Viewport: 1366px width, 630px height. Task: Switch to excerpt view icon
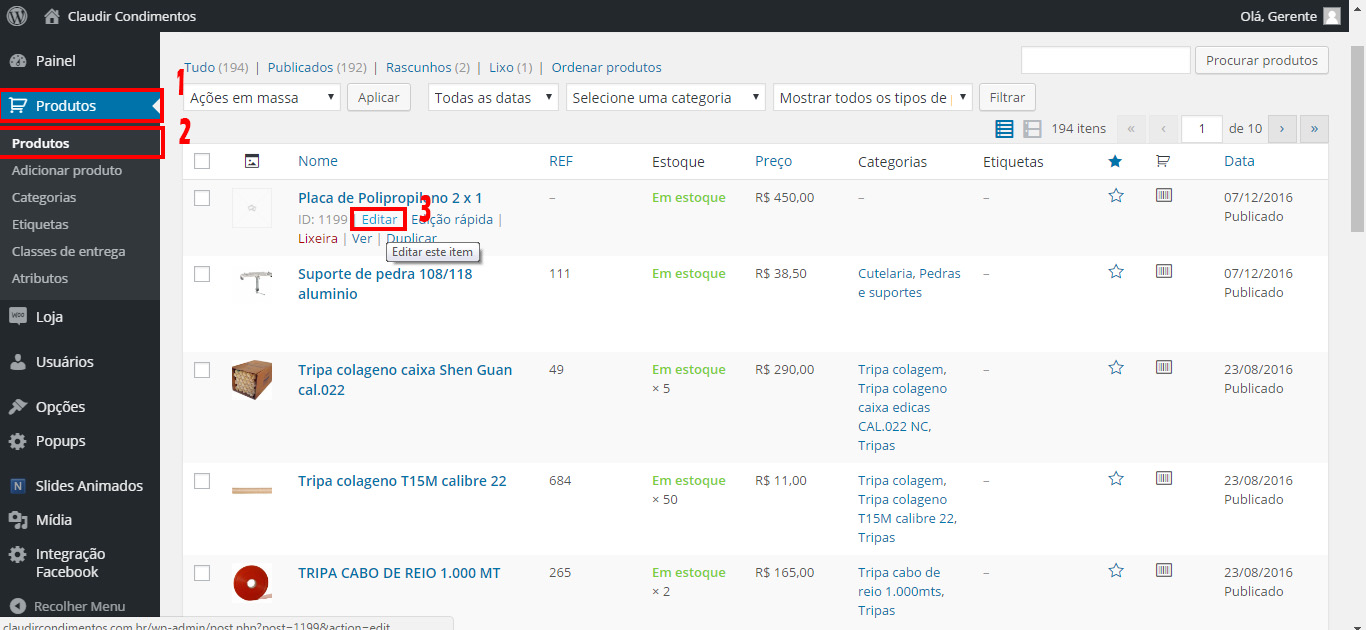click(1032, 129)
